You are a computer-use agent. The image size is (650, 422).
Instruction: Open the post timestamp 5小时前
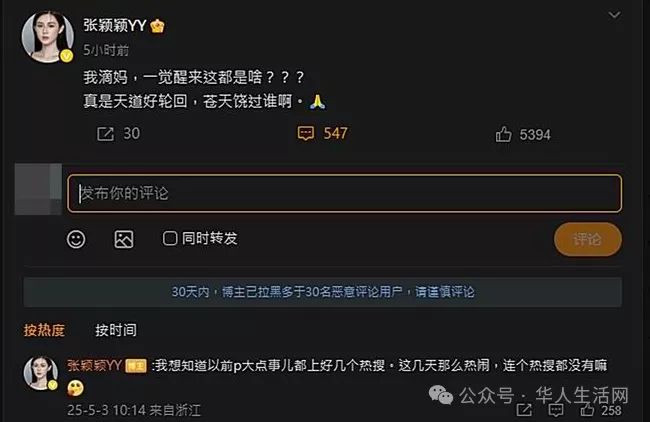click(x=106, y=50)
